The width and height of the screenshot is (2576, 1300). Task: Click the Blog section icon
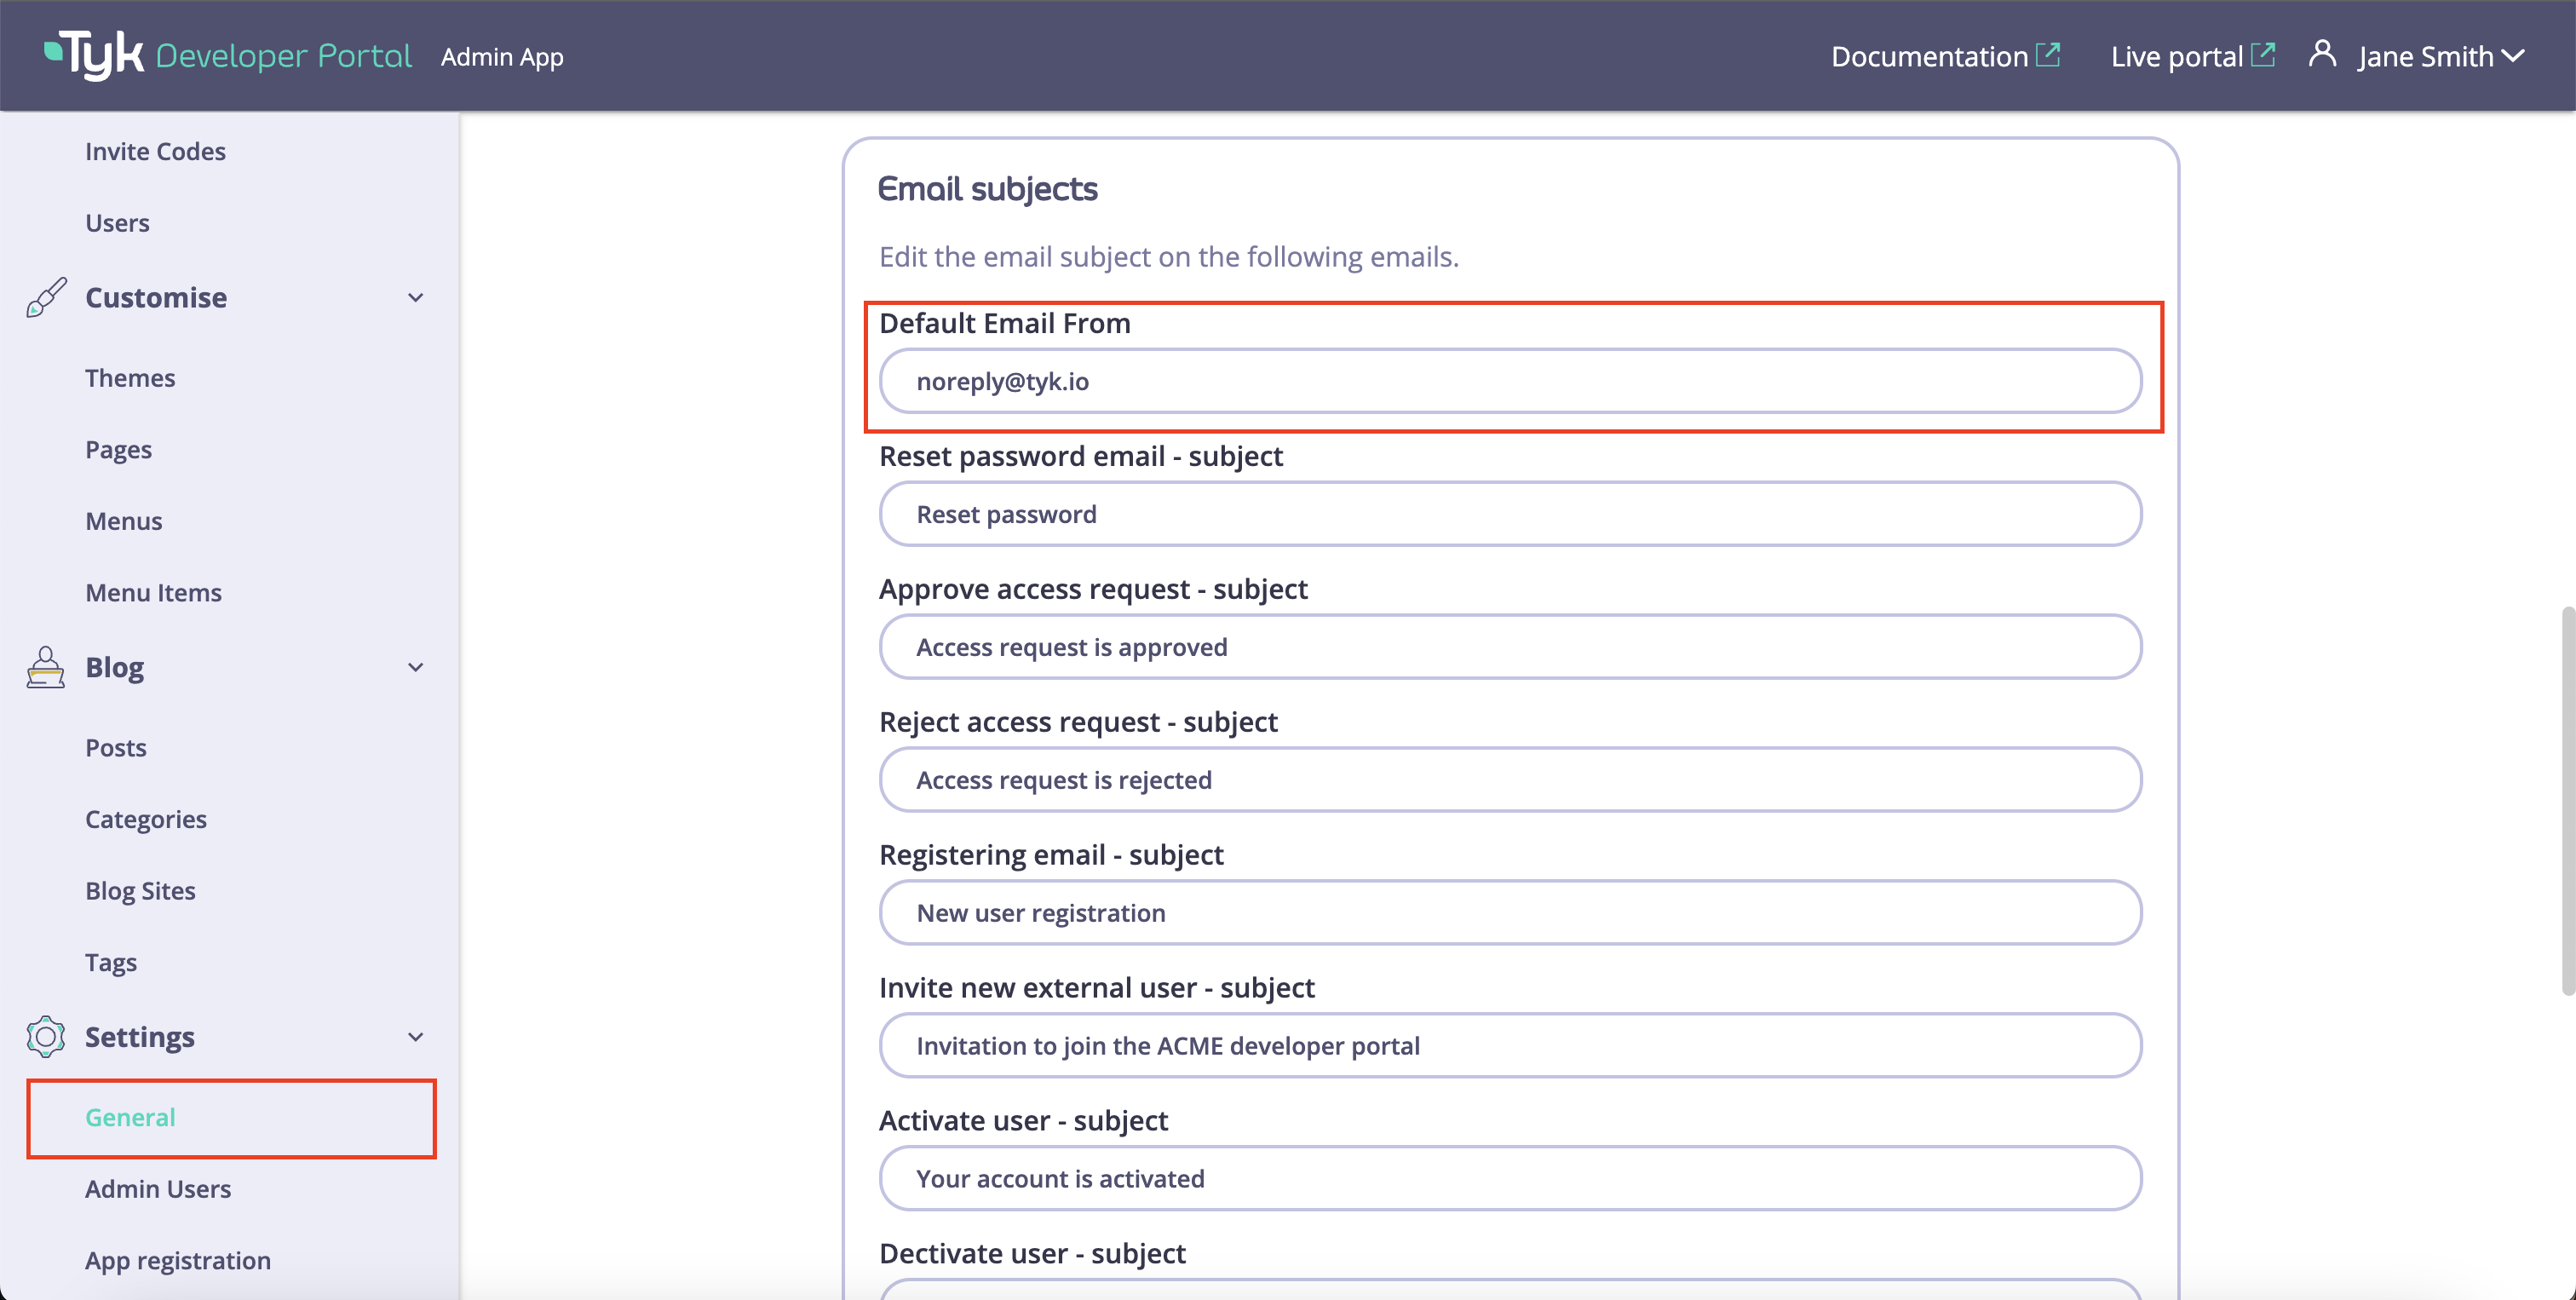tap(44, 667)
